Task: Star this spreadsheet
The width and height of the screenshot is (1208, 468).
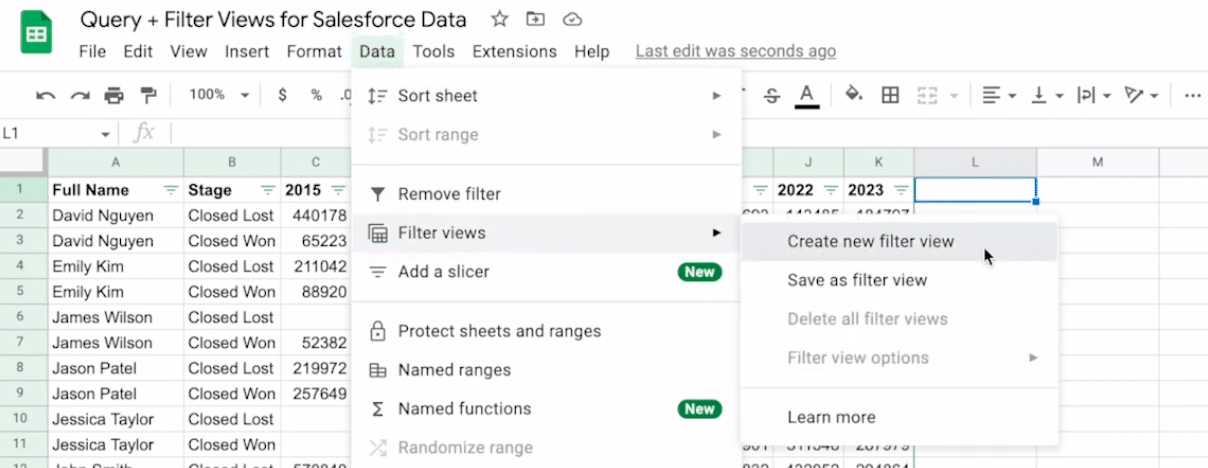Action: (x=500, y=19)
